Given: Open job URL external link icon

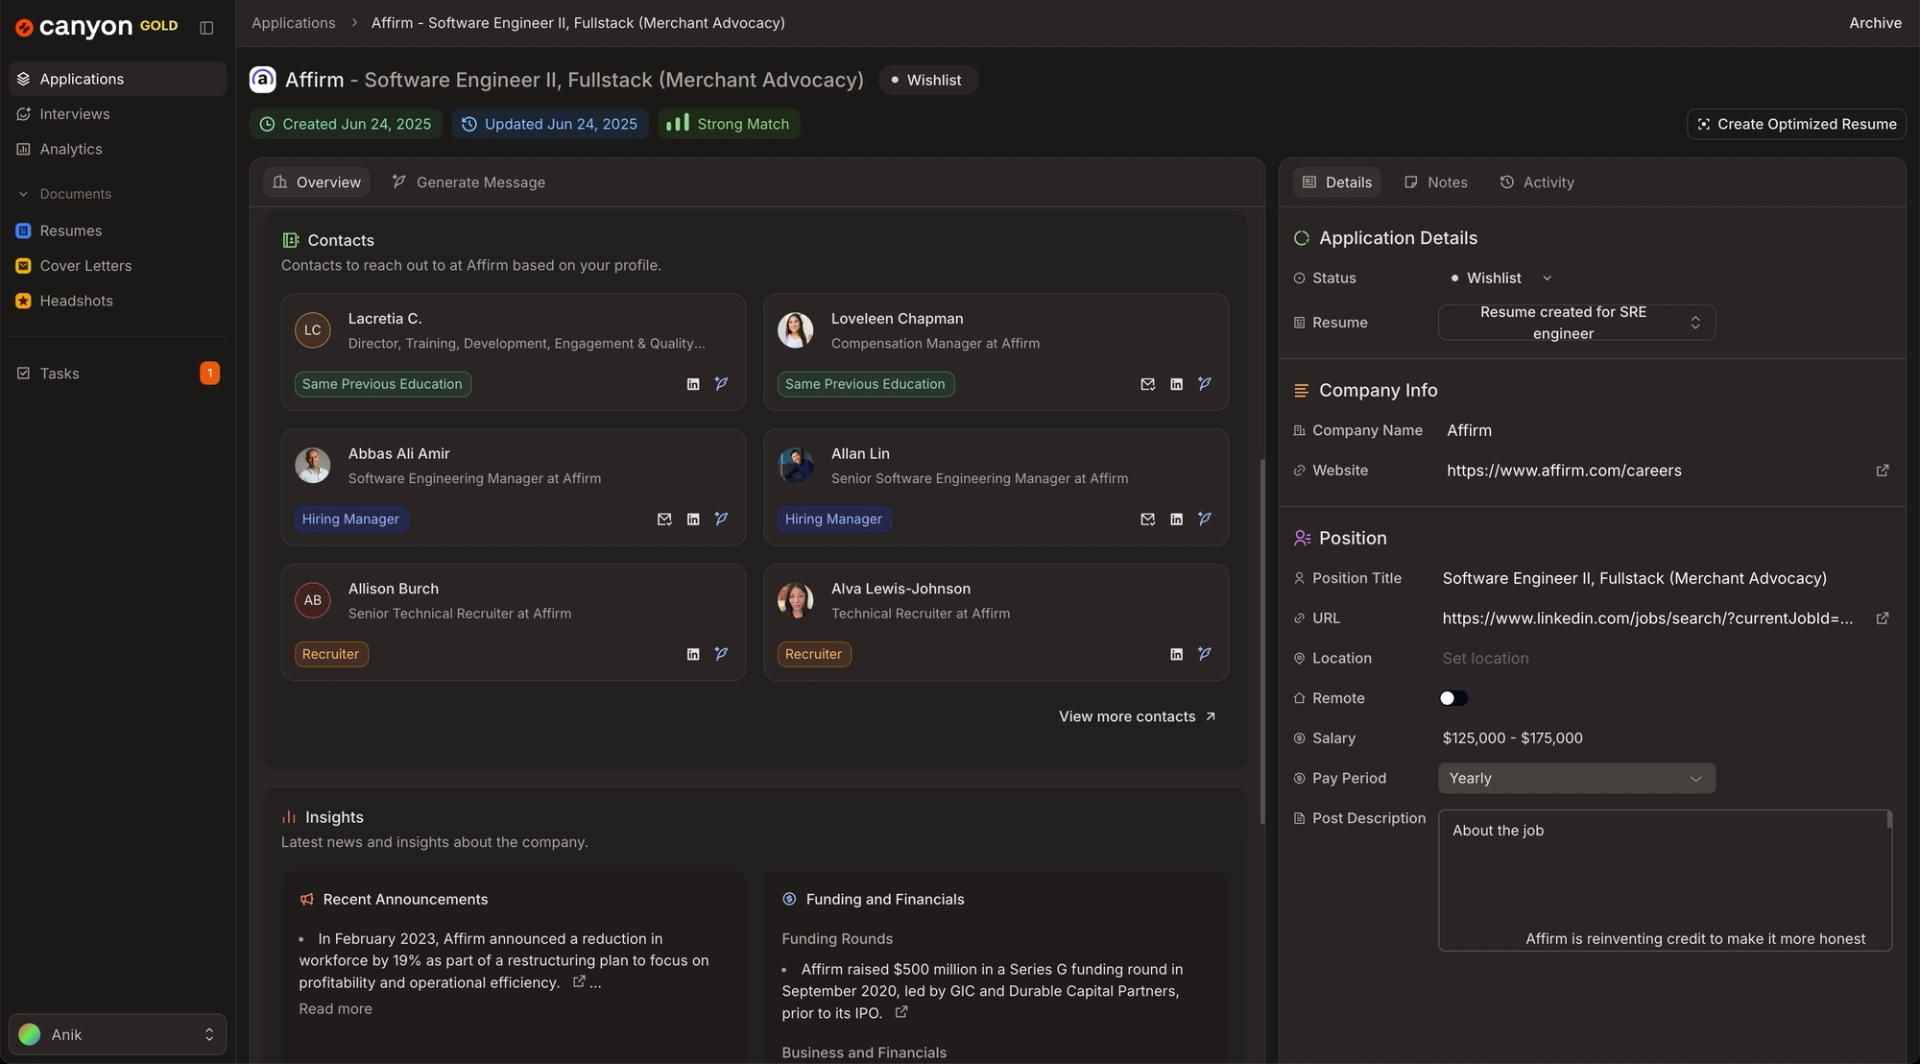Looking at the screenshot, I should pyautogui.click(x=1882, y=619).
